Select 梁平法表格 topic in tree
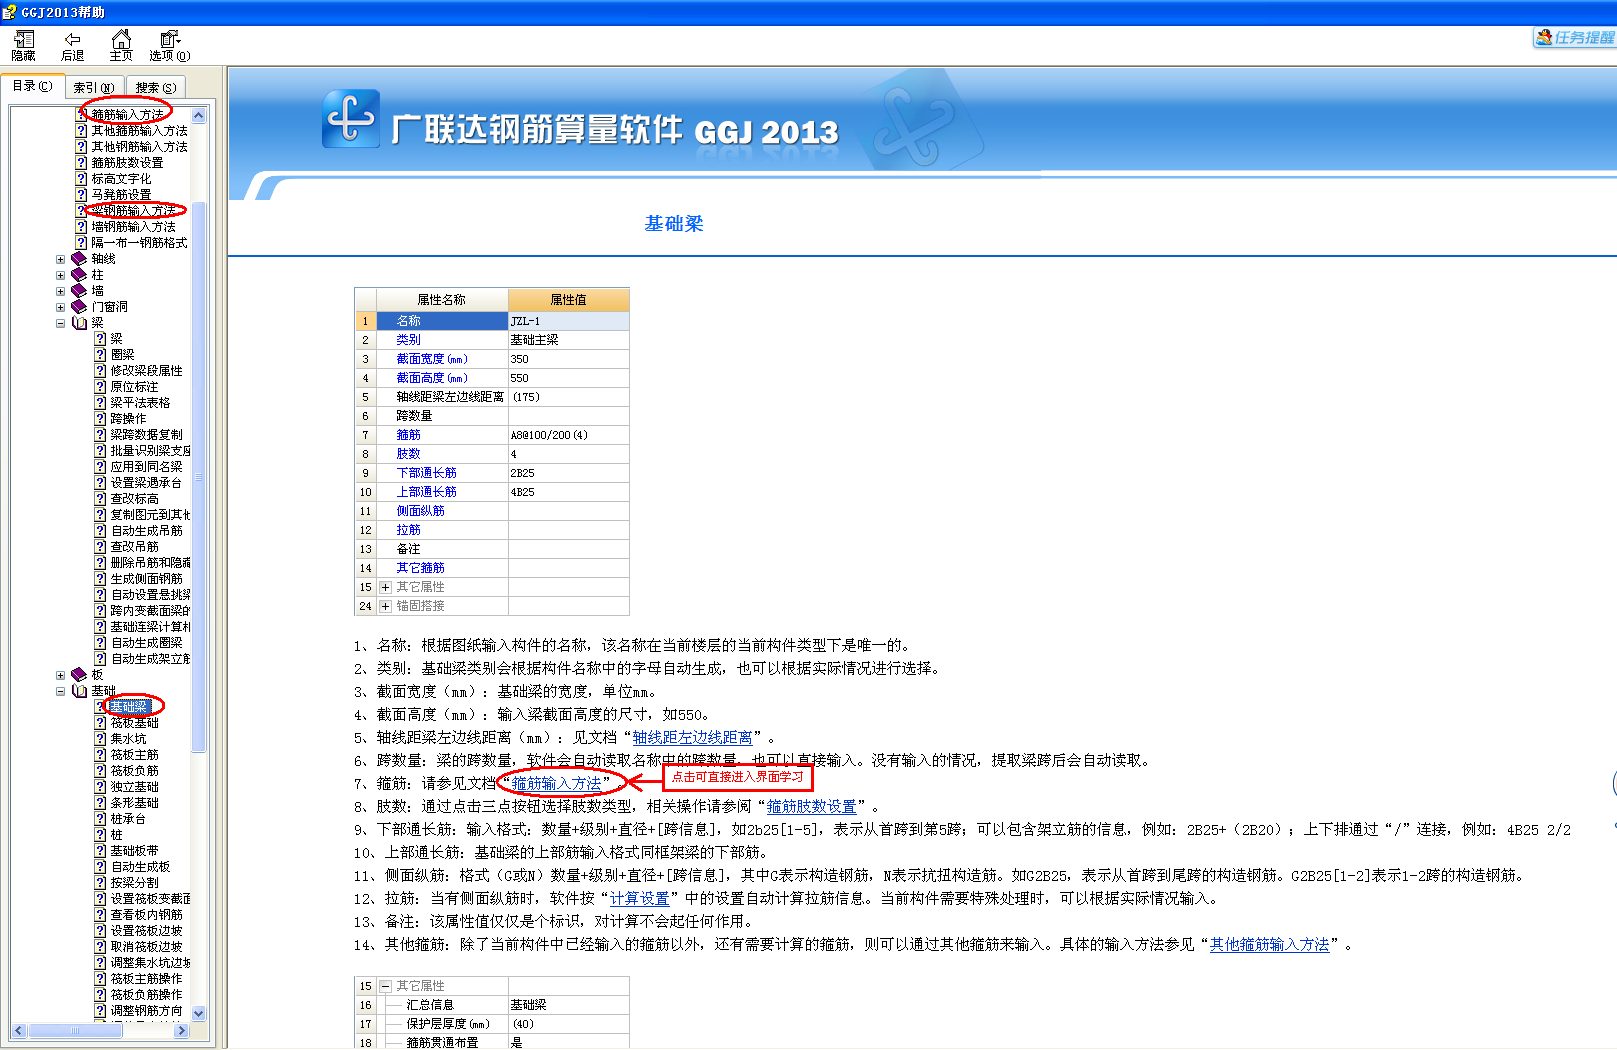This screenshot has width=1617, height=1050. click(x=140, y=403)
